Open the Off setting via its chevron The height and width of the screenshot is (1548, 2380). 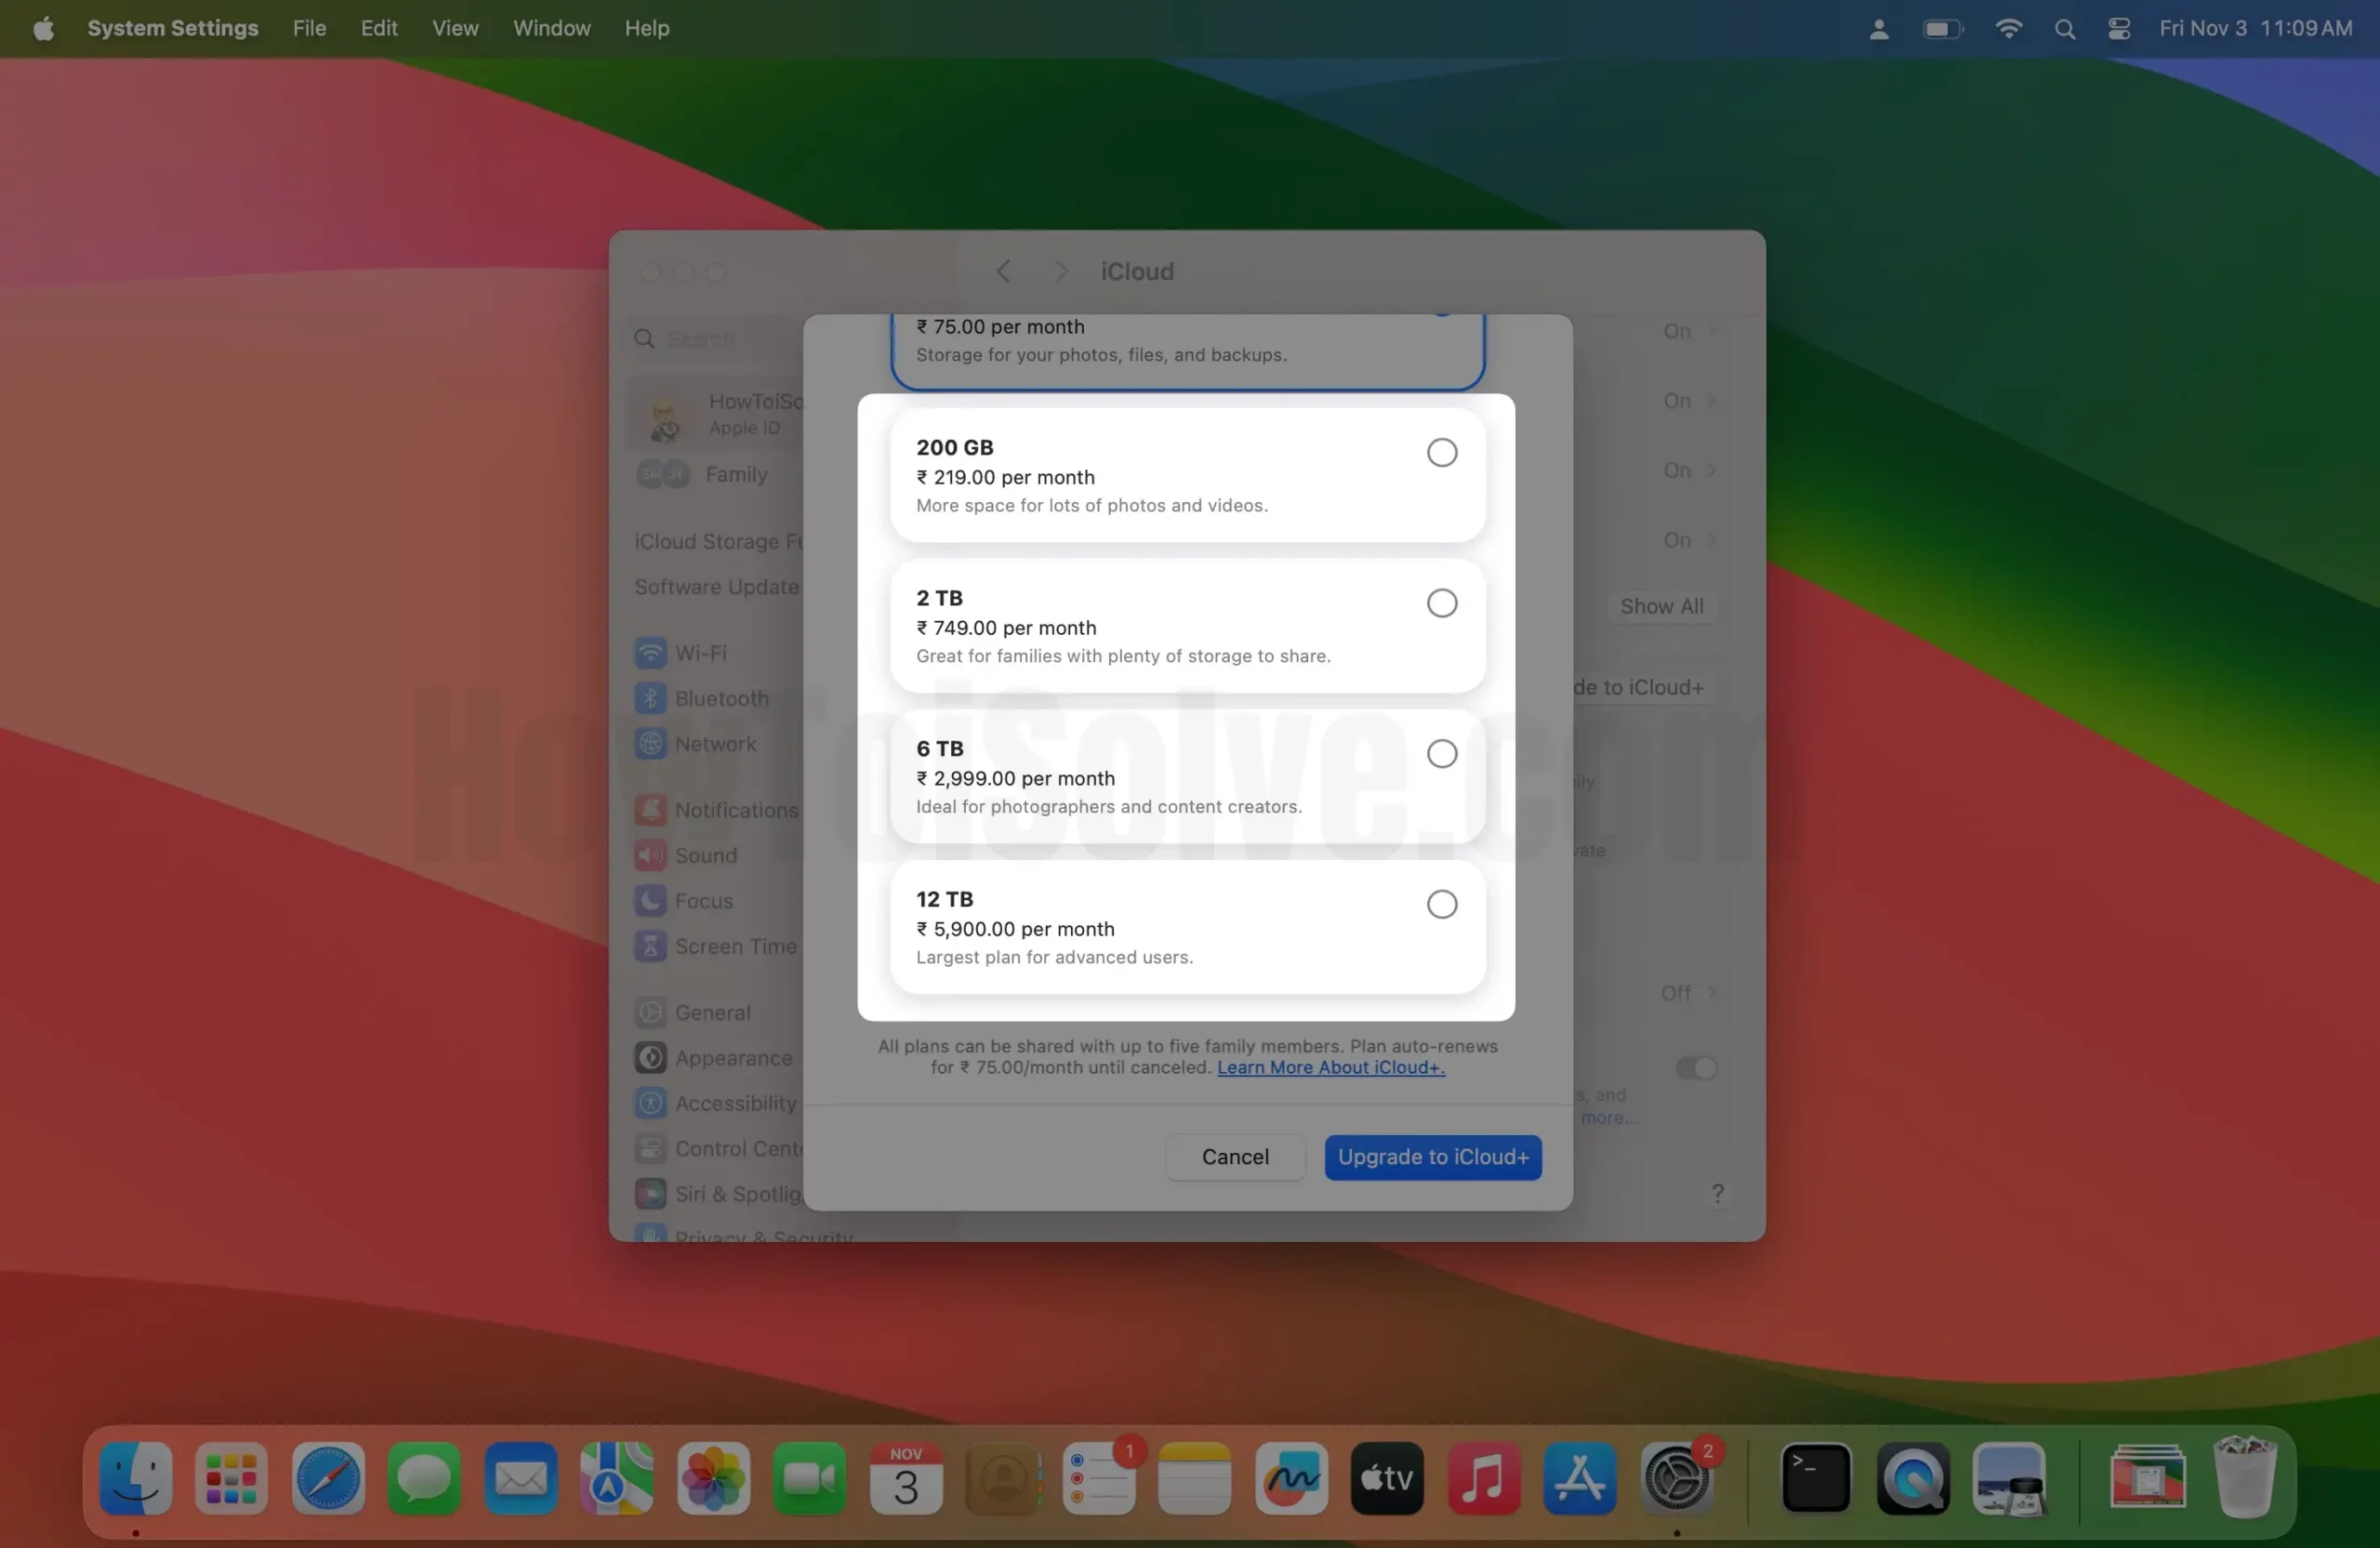[1712, 992]
